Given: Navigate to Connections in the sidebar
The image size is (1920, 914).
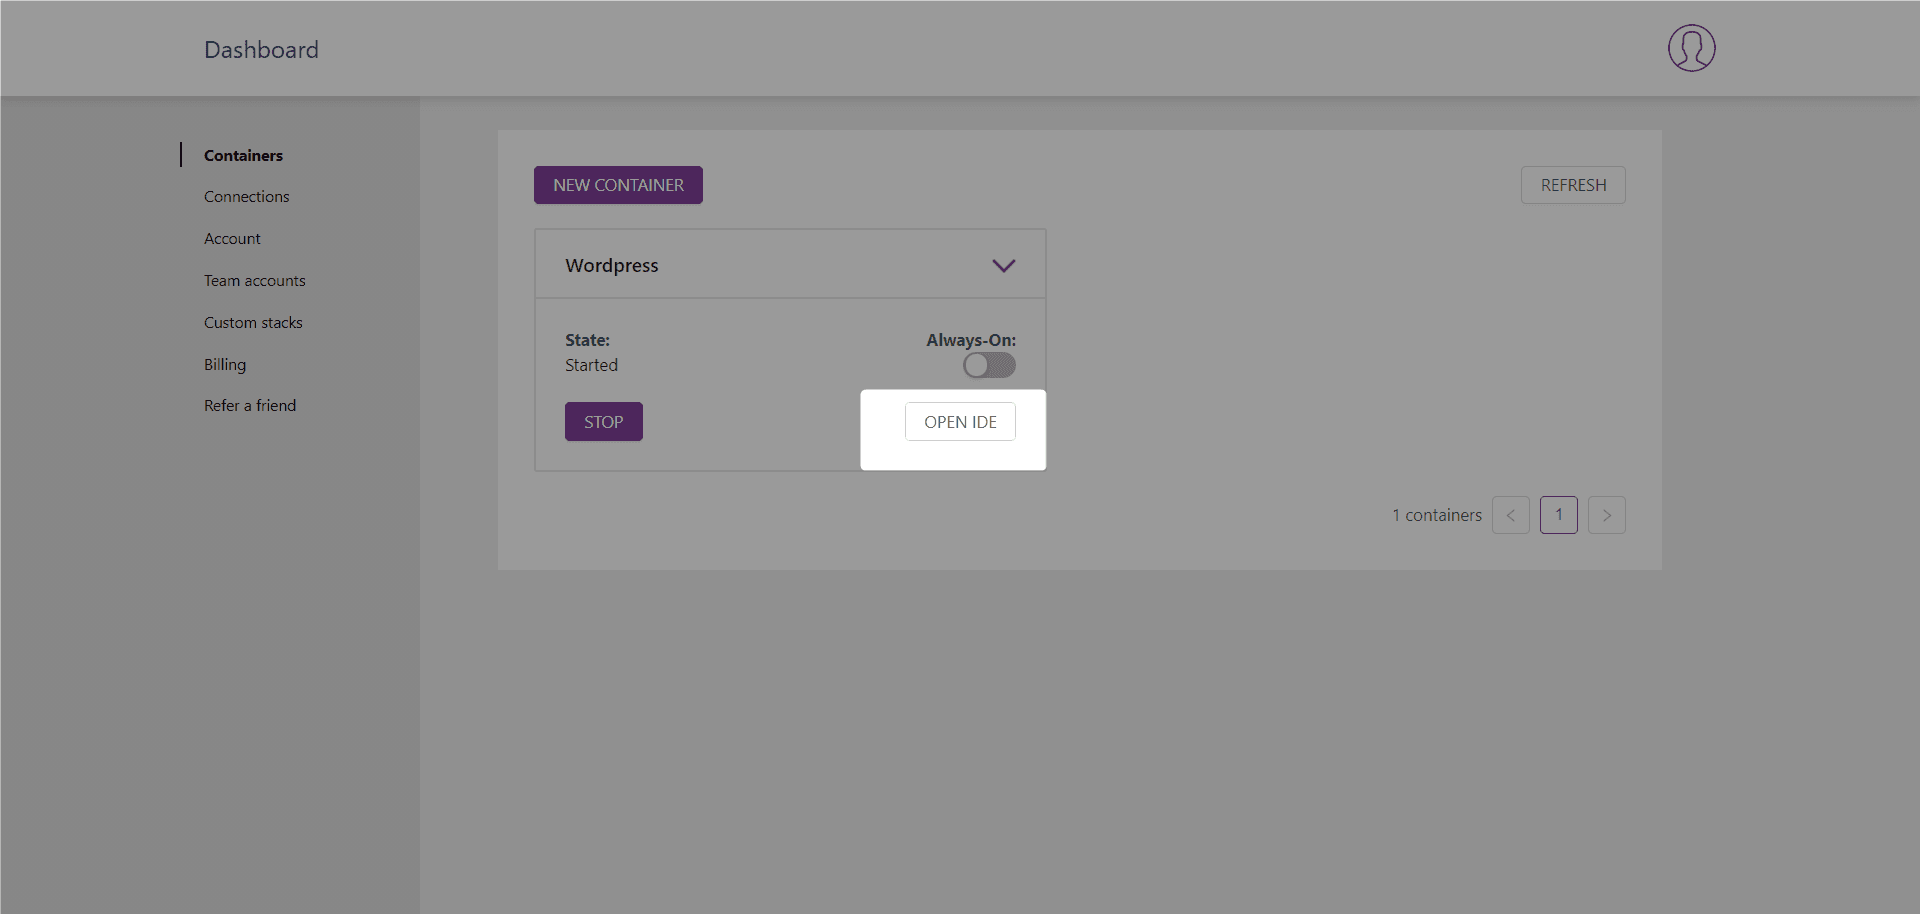Looking at the screenshot, I should point(246,197).
